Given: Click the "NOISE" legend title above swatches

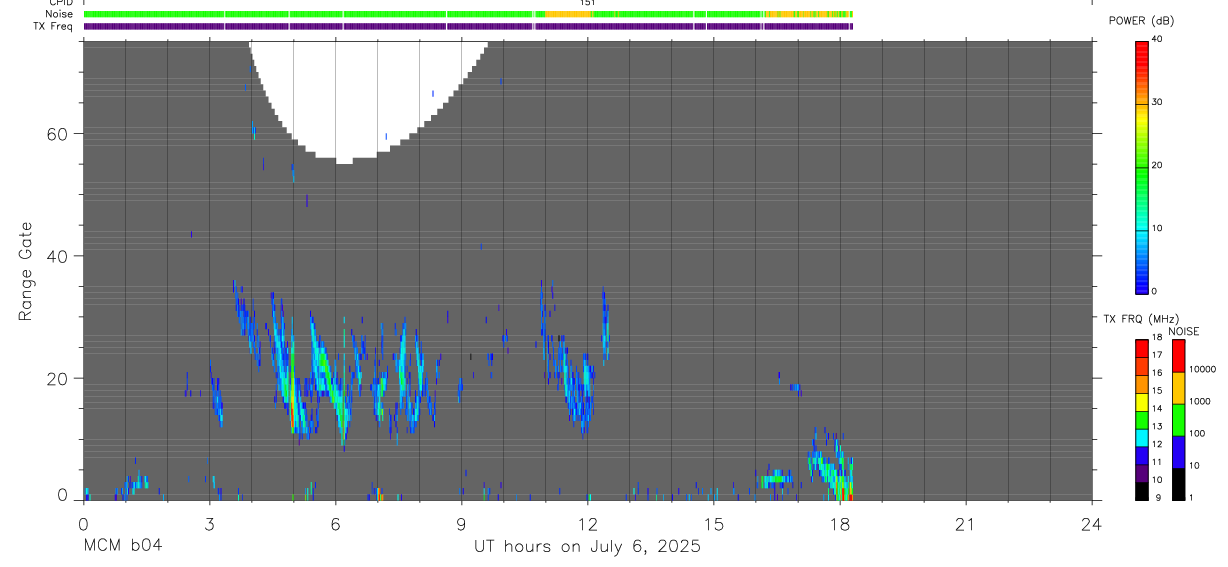Looking at the screenshot, I should (1184, 331).
